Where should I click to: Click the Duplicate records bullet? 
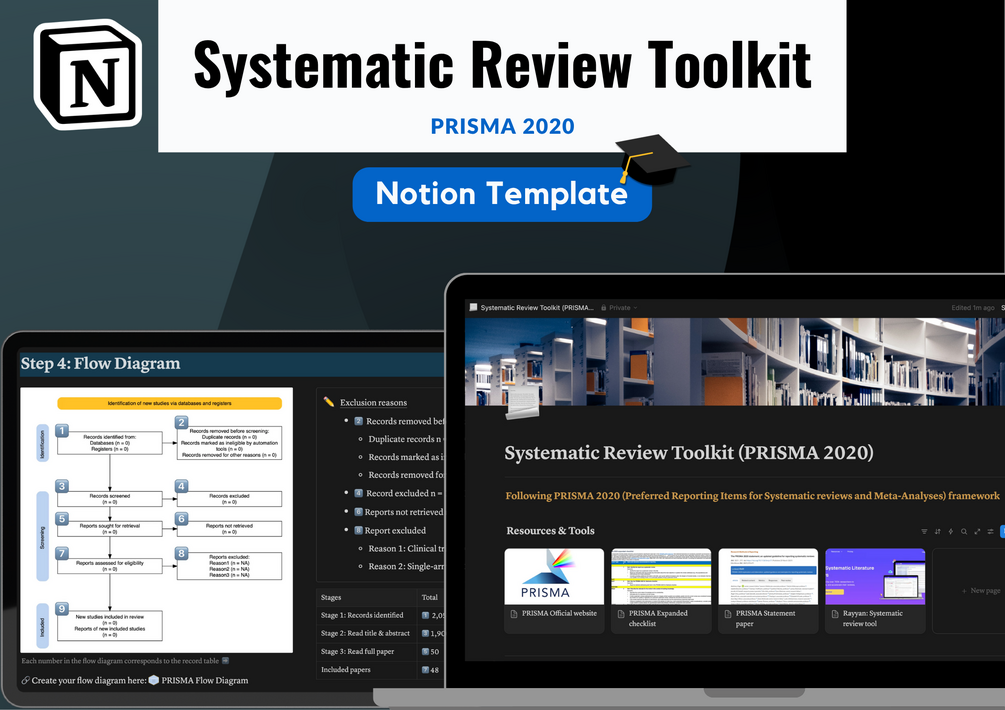(406, 439)
